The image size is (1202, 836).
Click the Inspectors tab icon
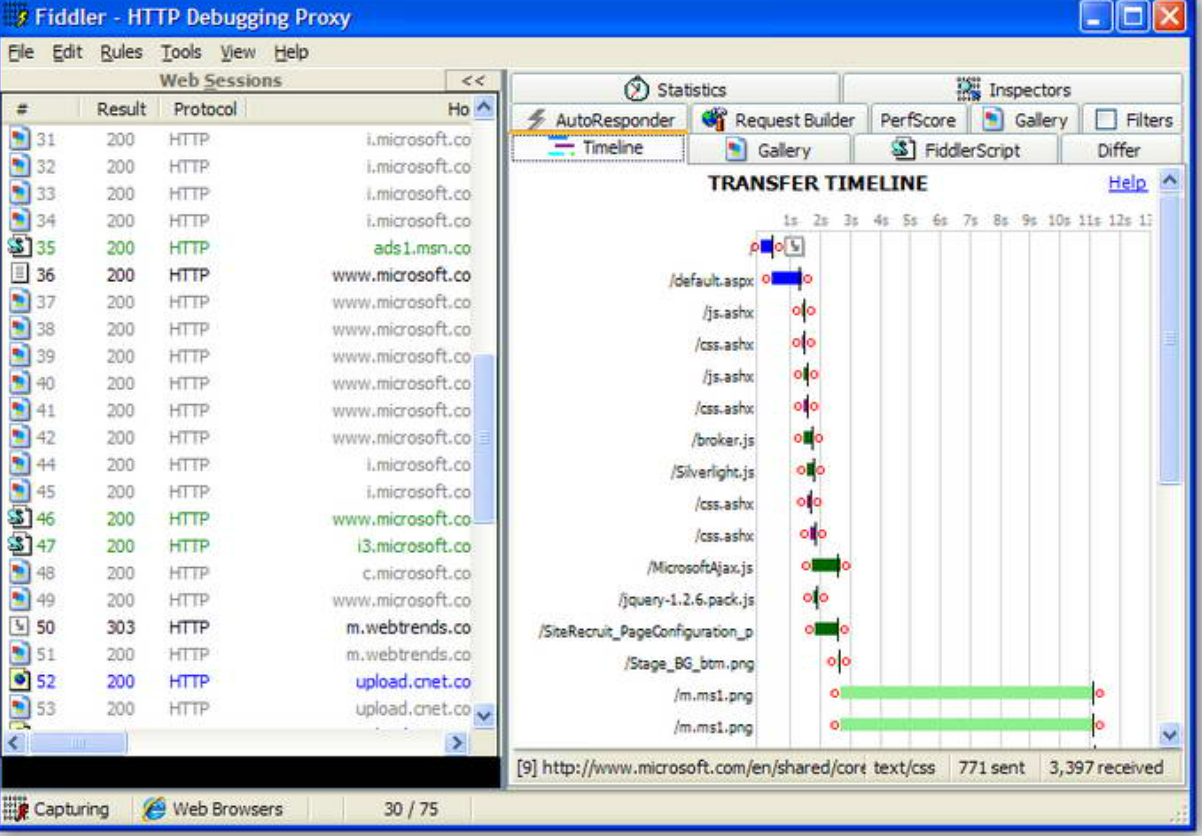pos(968,90)
